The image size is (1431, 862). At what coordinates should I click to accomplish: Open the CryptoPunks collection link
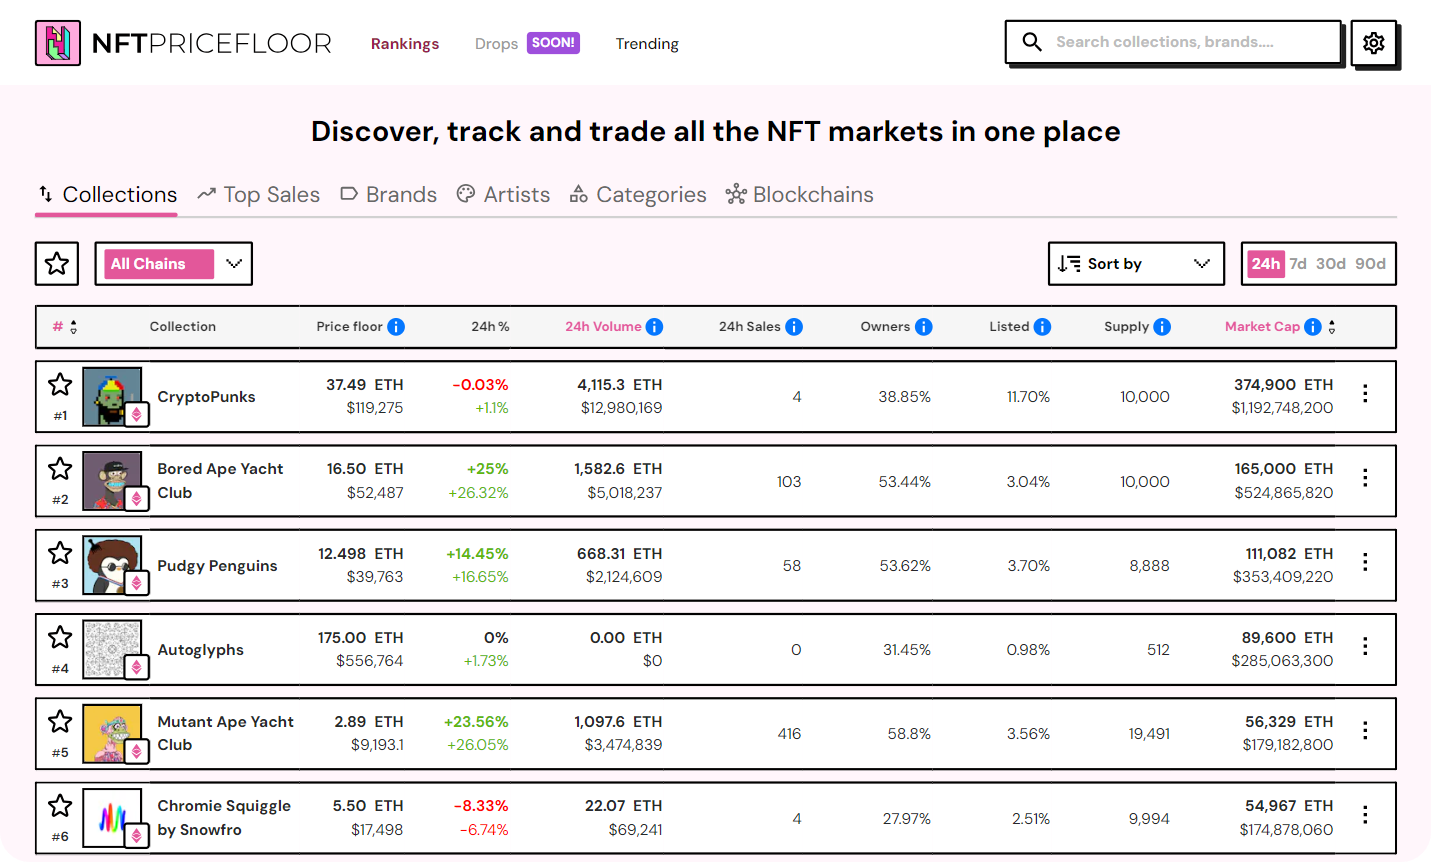click(x=206, y=397)
